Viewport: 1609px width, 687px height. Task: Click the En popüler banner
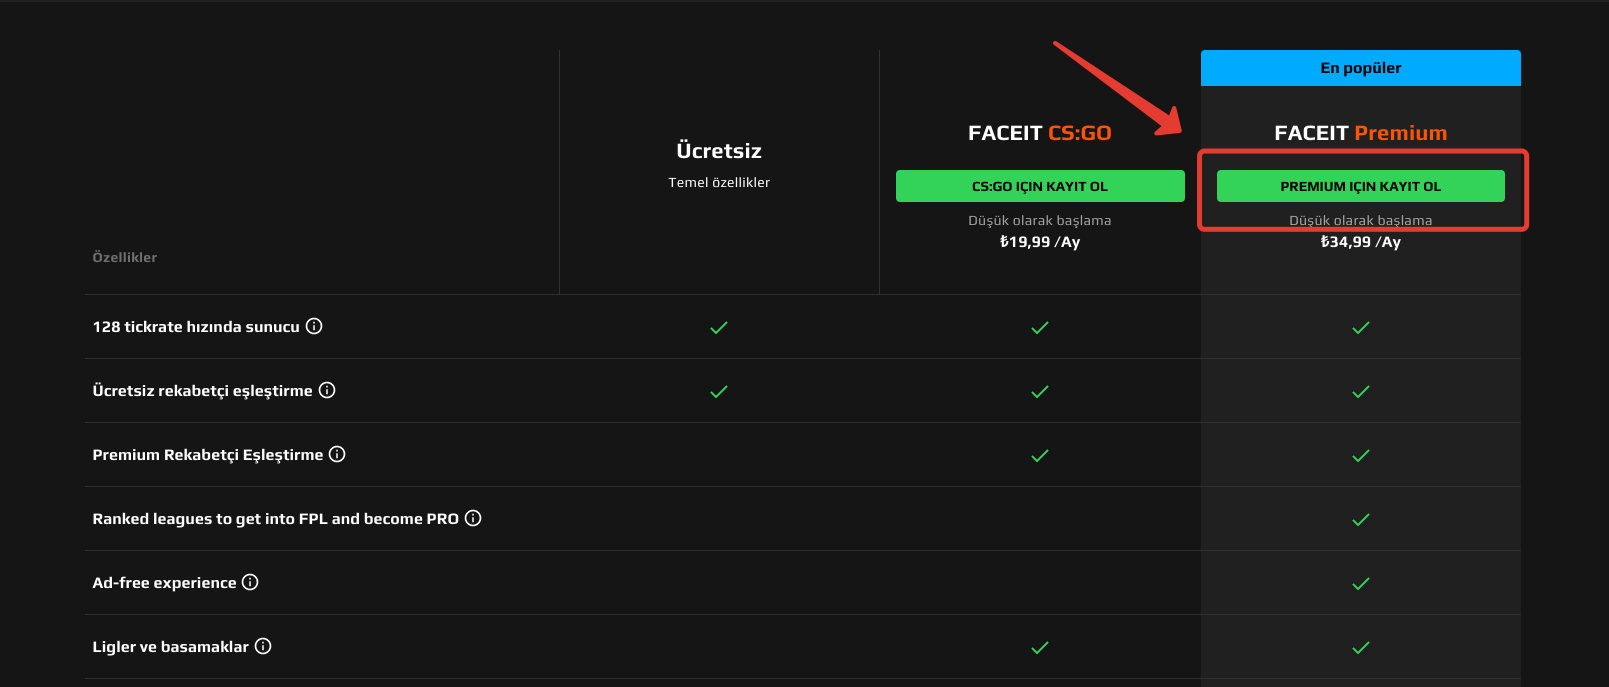tap(1361, 68)
